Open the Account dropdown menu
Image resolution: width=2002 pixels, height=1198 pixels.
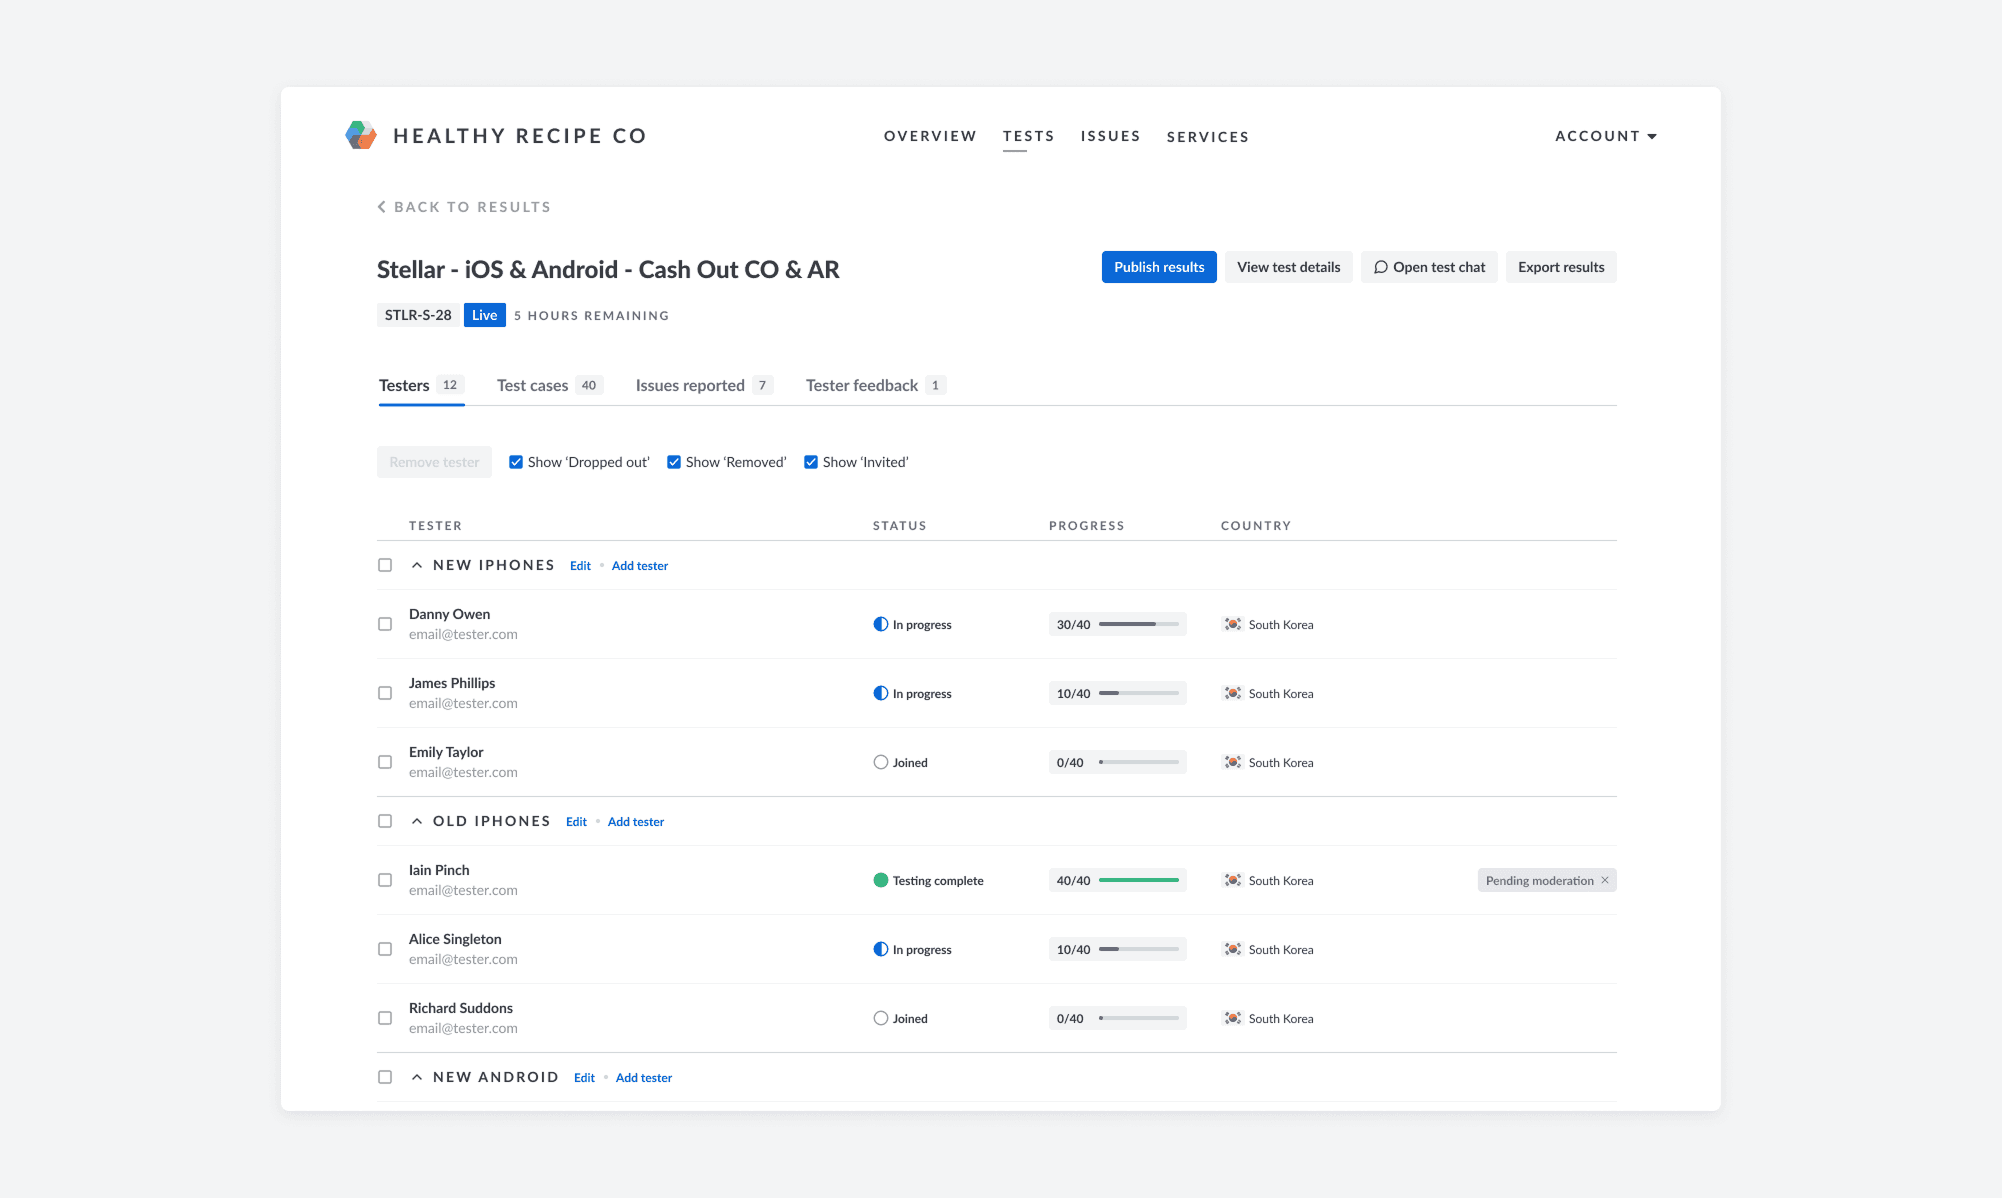pos(1606,136)
